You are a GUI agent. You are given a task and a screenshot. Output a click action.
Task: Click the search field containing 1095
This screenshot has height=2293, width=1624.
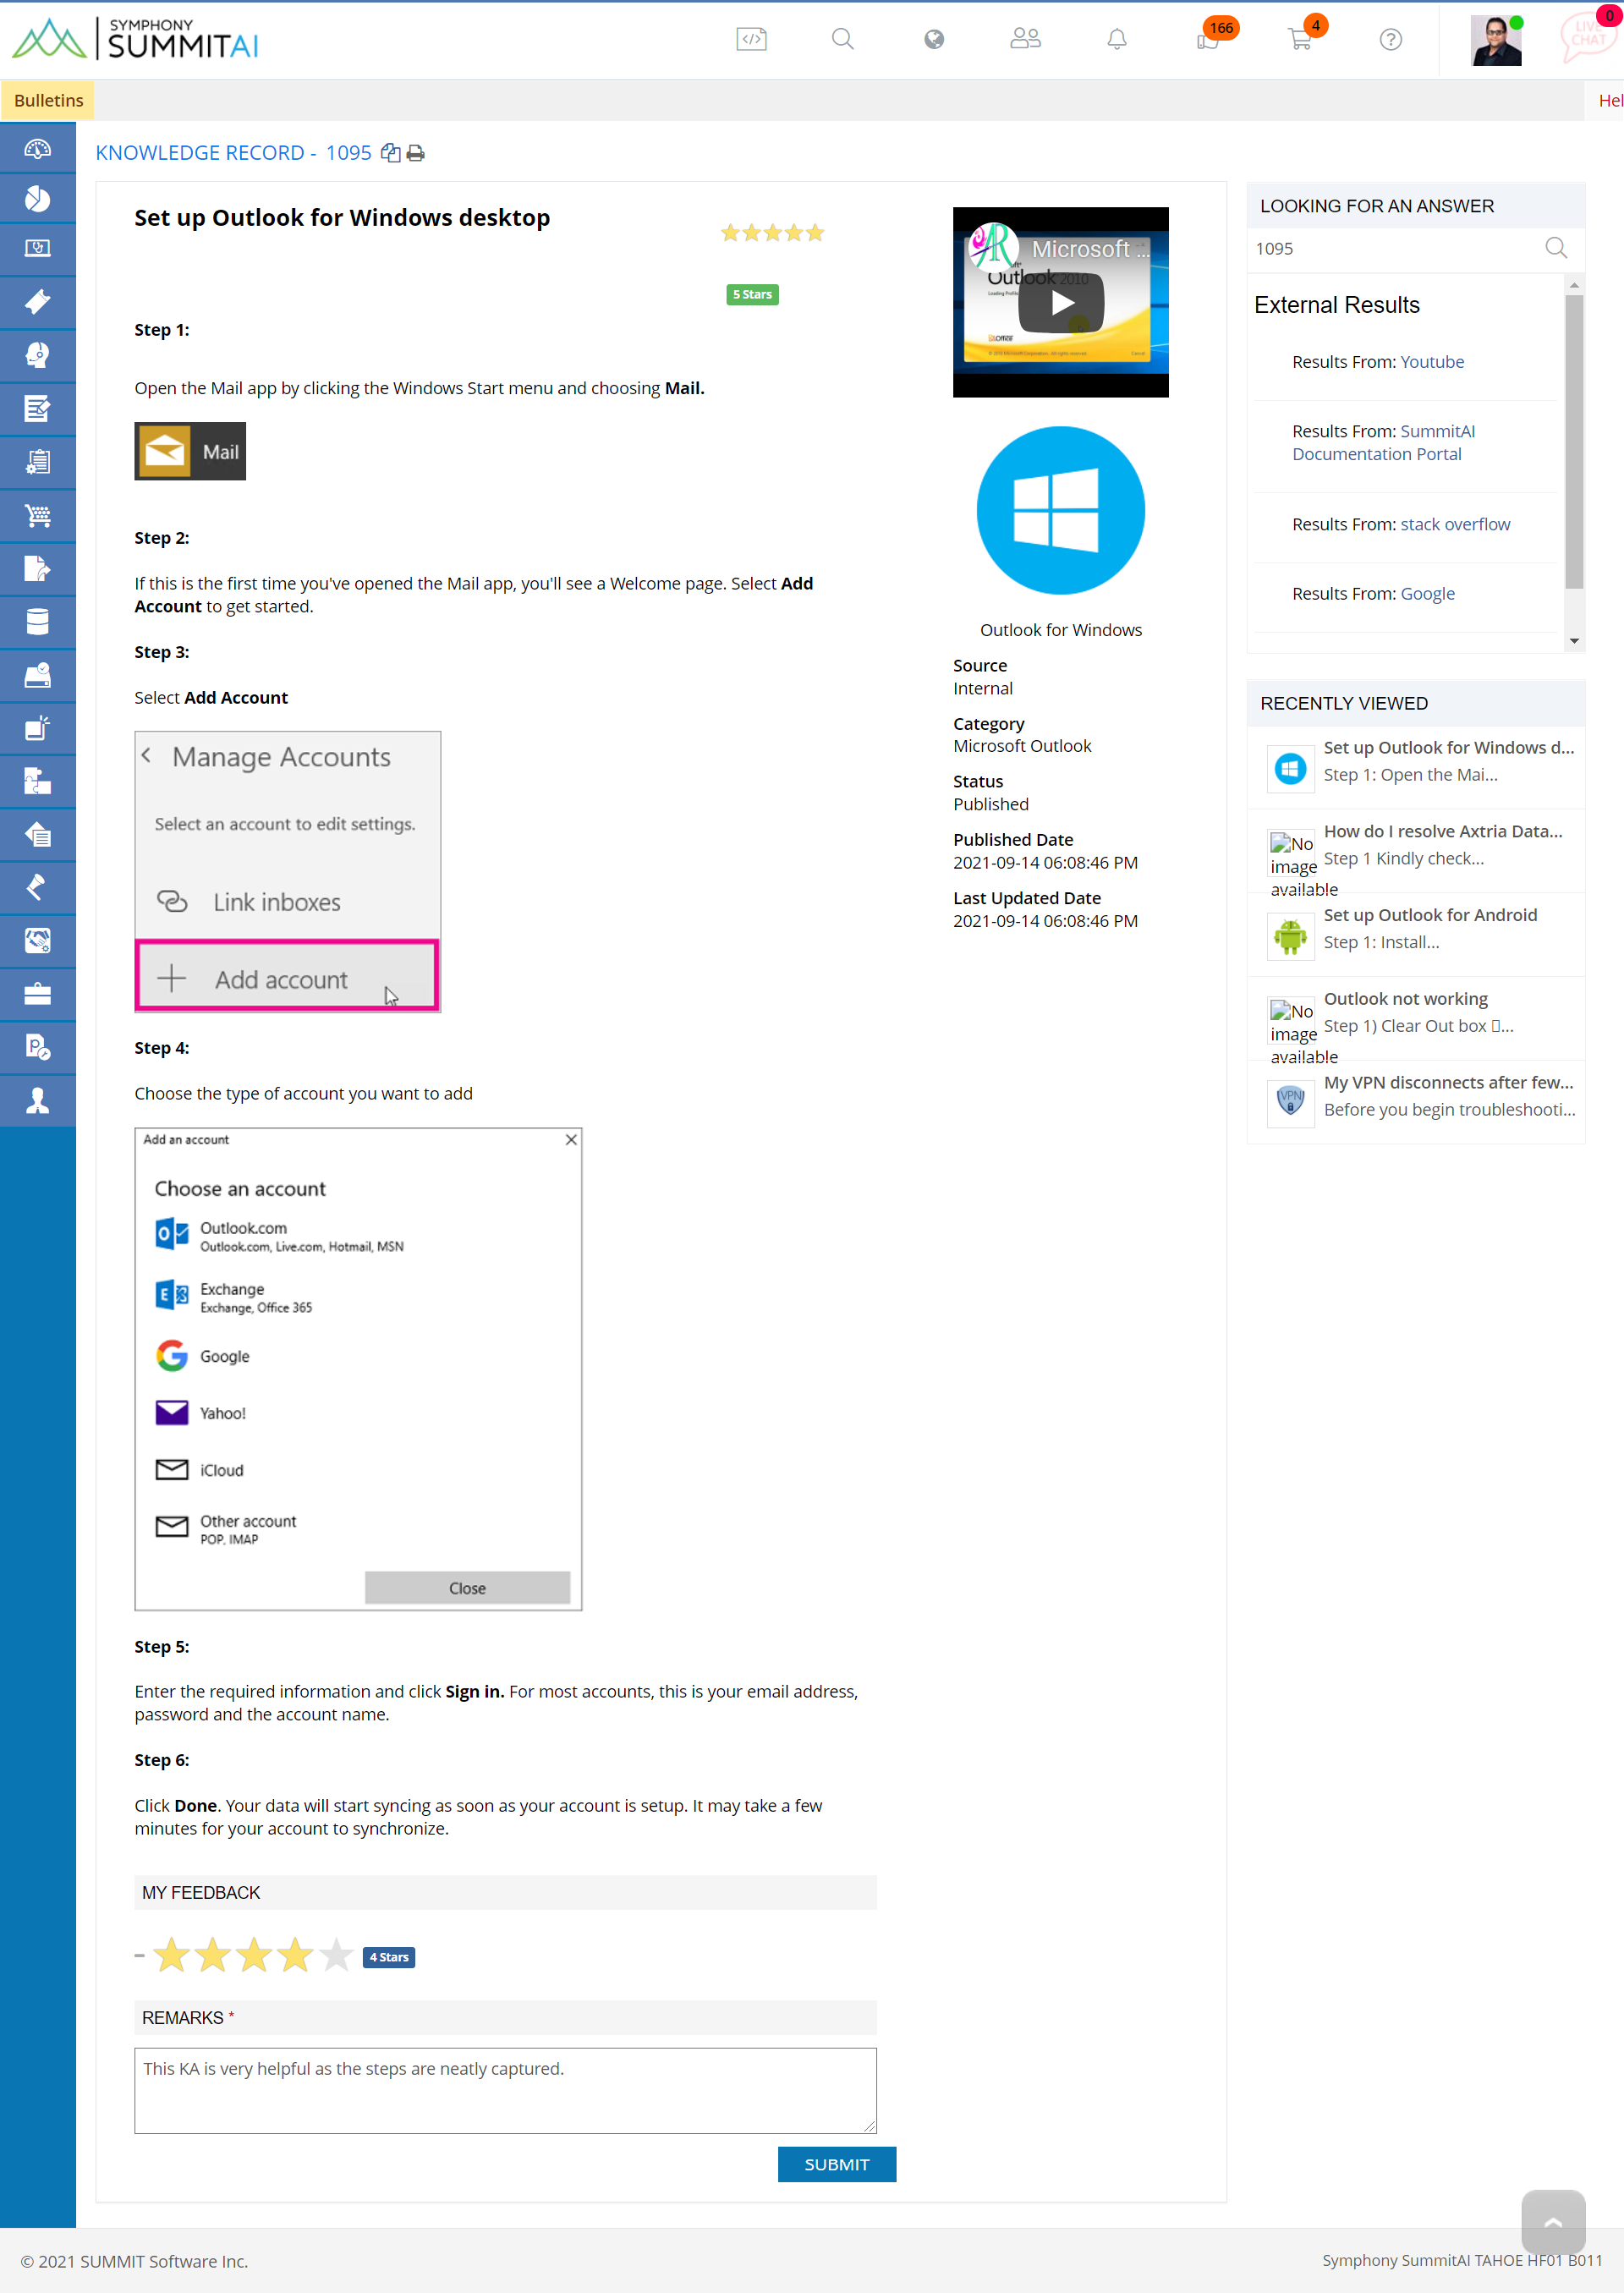(x=1395, y=248)
